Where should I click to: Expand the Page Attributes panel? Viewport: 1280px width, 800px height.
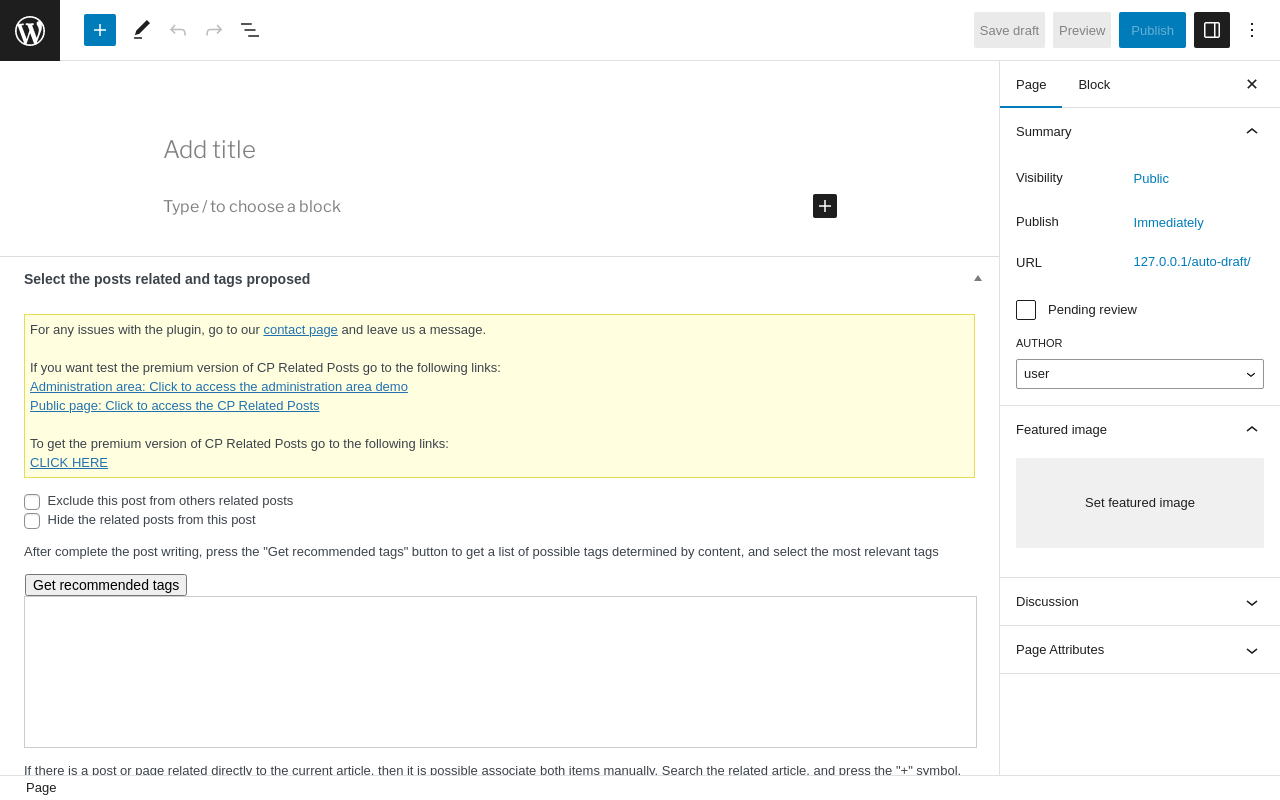coord(1140,650)
